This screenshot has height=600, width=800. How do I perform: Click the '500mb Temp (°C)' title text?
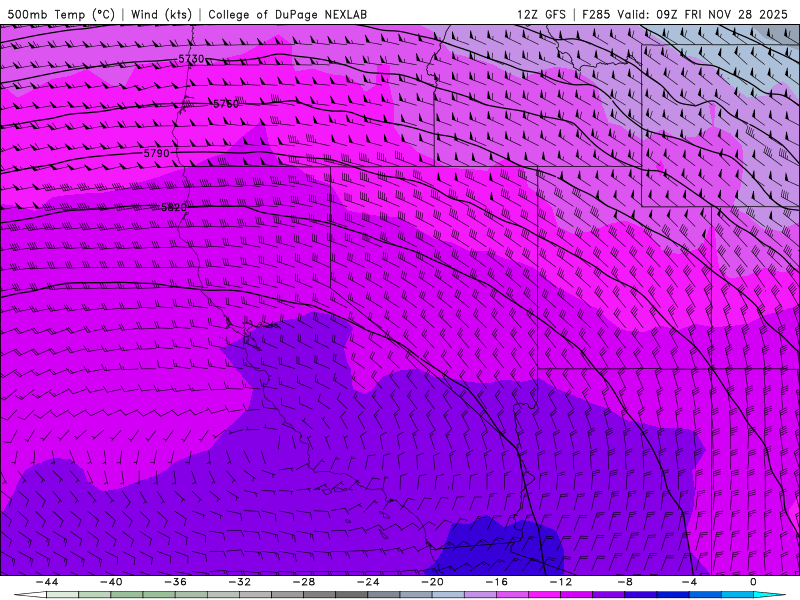(x=61, y=15)
